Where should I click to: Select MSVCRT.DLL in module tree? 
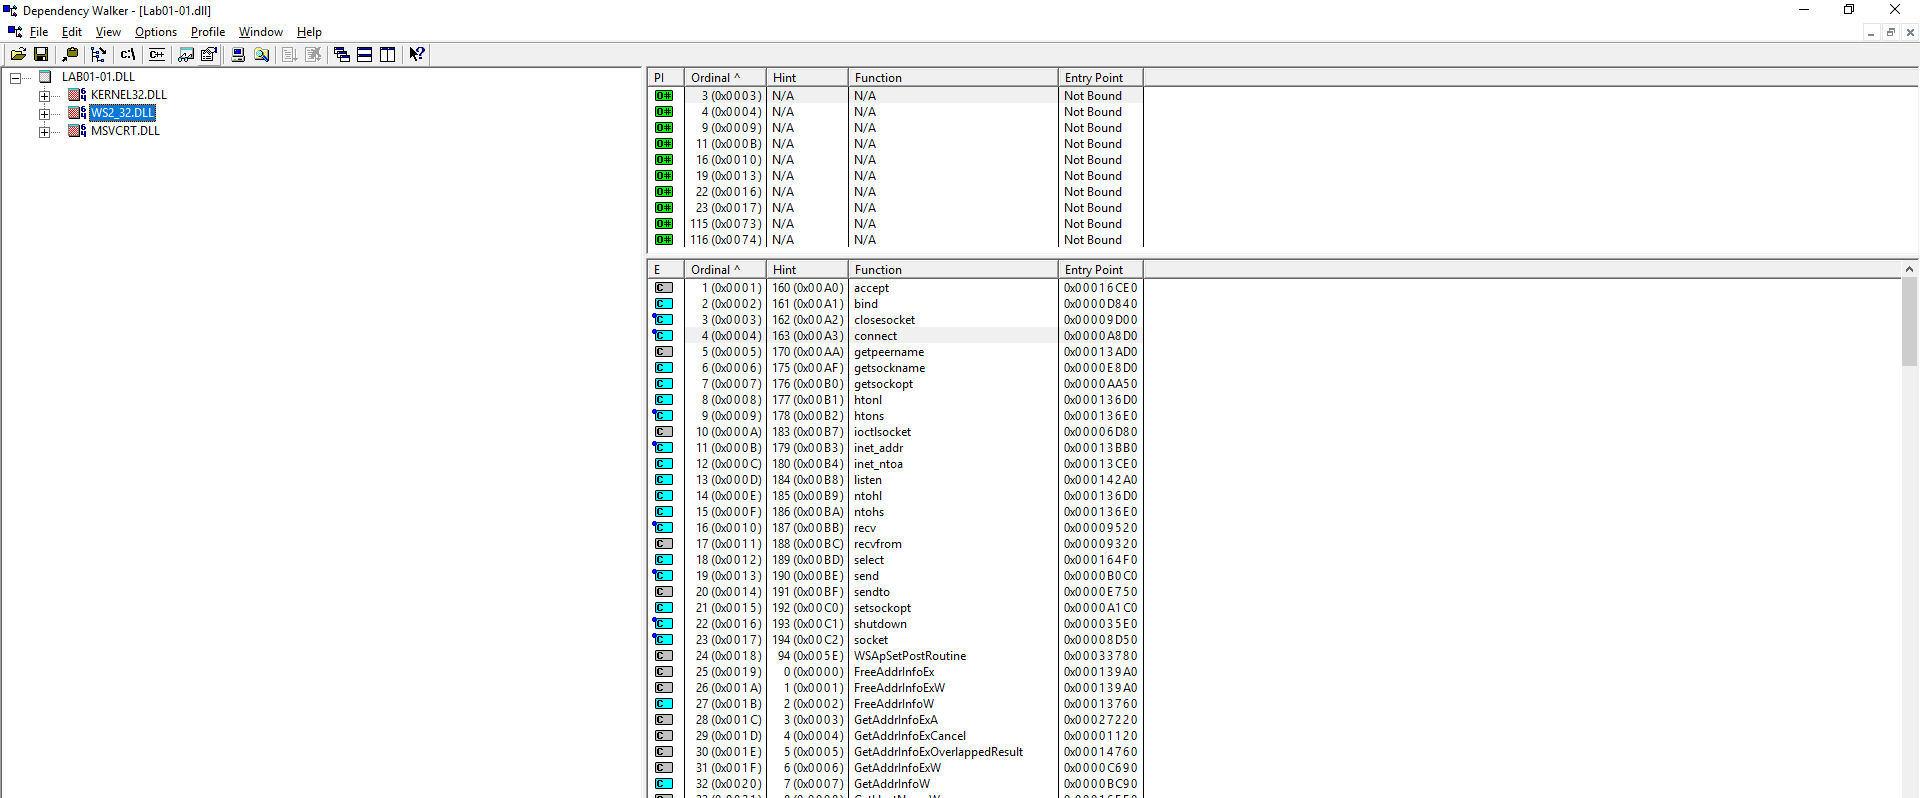pyautogui.click(x=125, y=131)
